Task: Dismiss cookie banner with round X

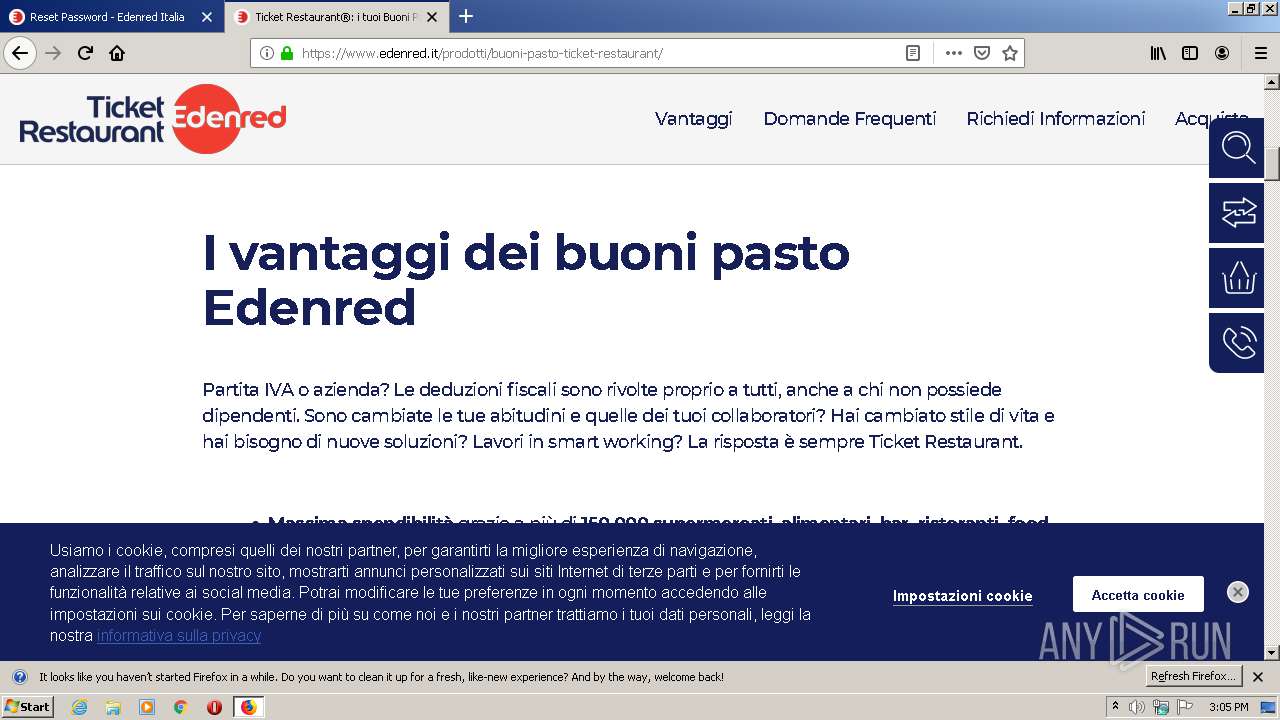Action: point(1238,592)
